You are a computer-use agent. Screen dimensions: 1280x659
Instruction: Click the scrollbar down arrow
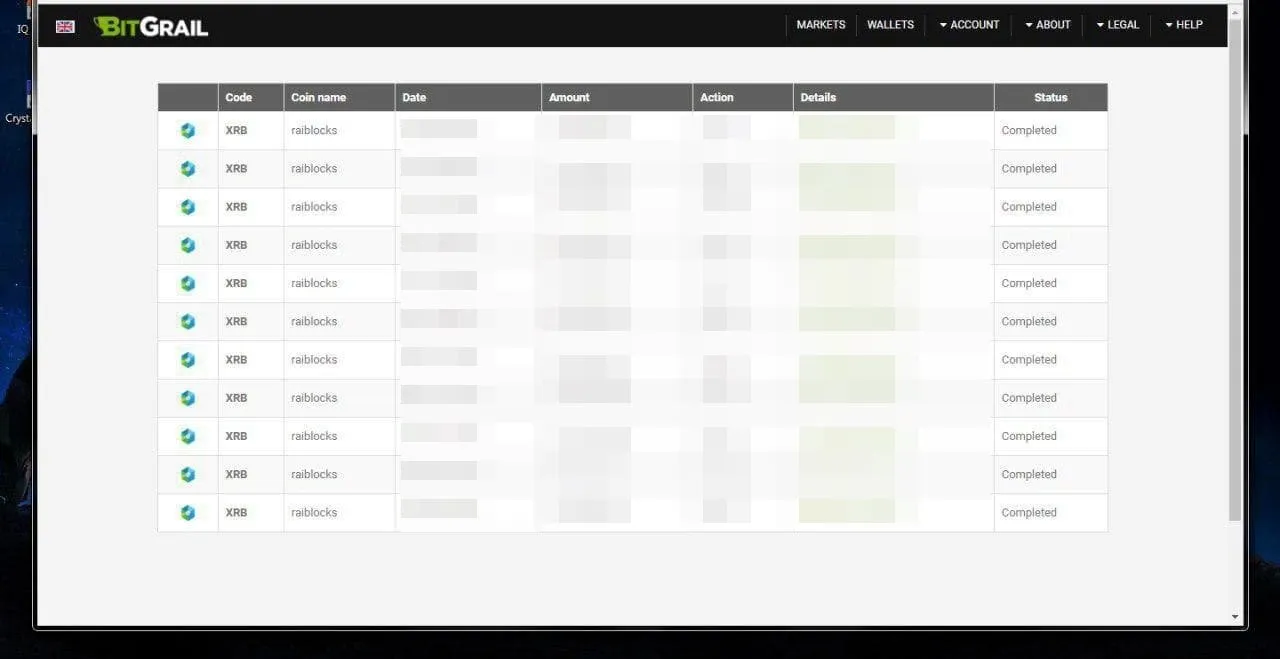point(1235,617)
